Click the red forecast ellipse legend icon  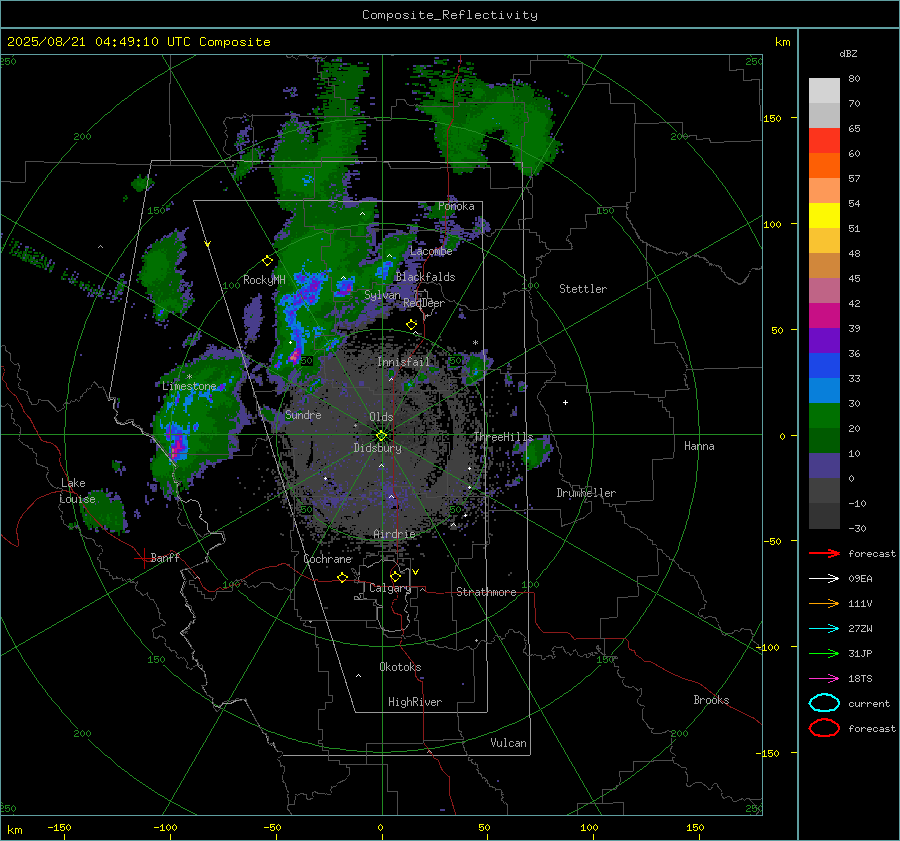824,728
